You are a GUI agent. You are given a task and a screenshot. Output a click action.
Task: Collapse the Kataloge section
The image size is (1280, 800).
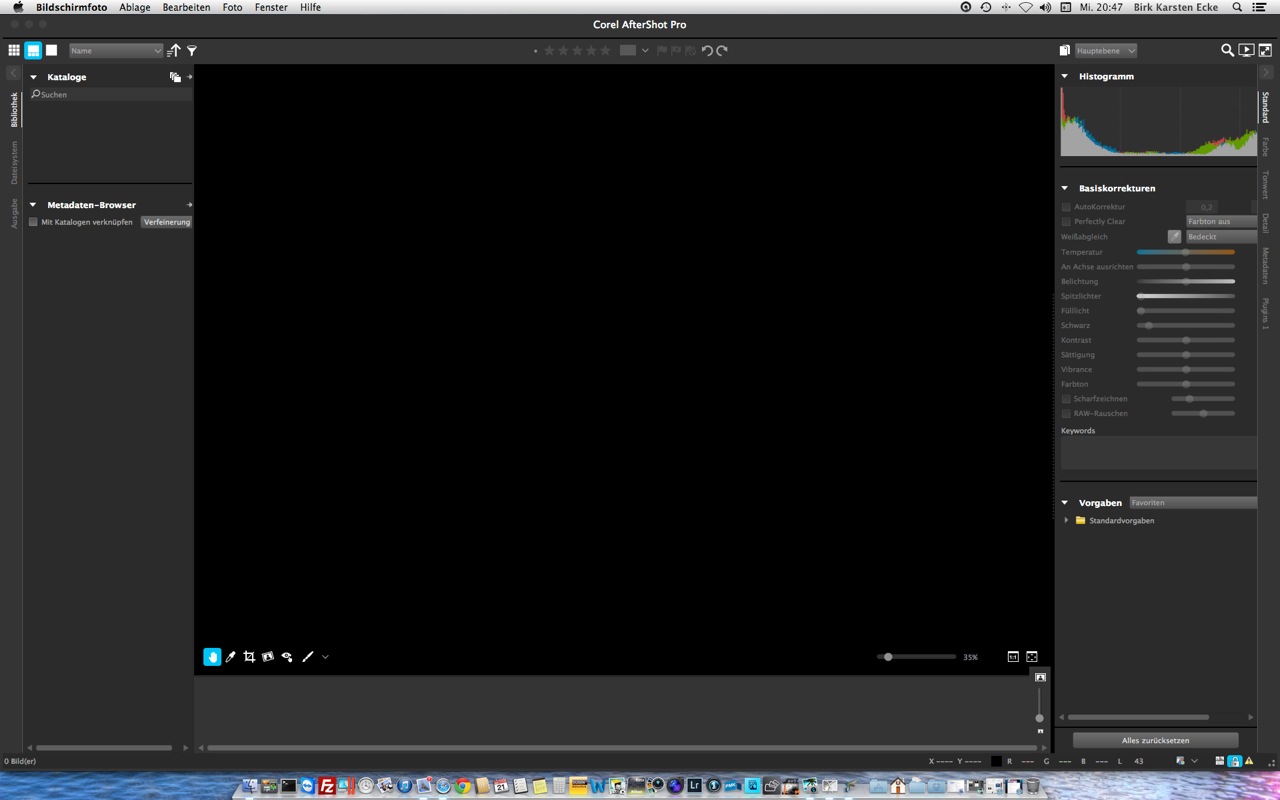pyautogui.click(x=33, y=77)
